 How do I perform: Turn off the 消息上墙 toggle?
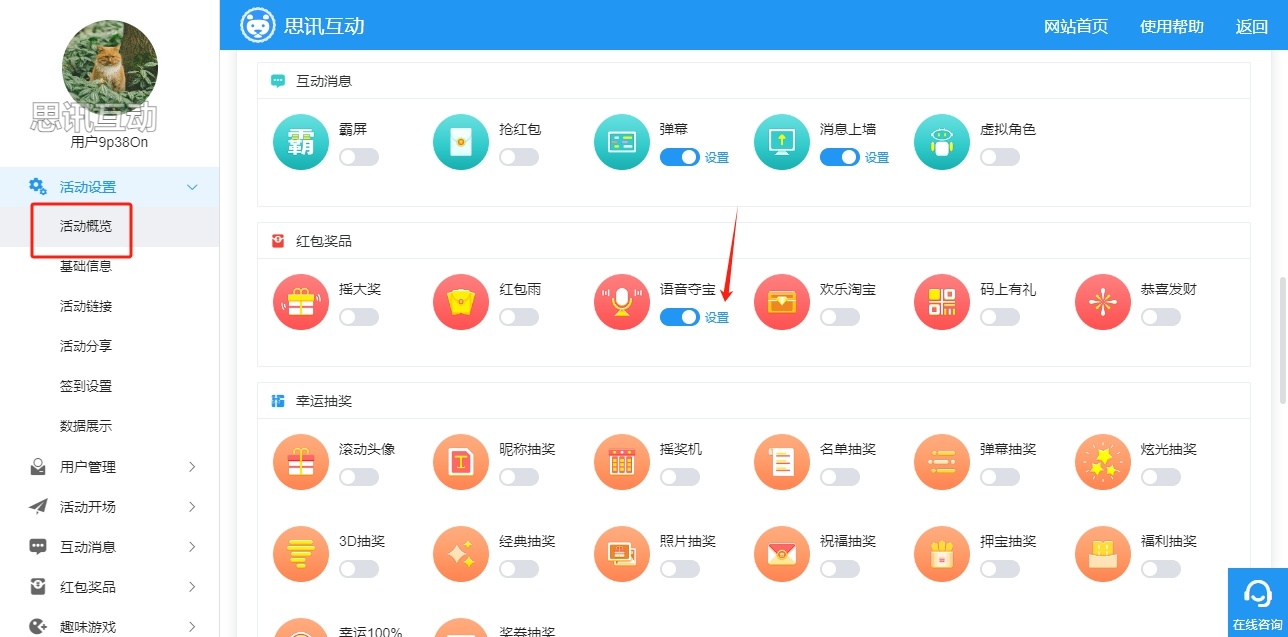coord(839,157)
